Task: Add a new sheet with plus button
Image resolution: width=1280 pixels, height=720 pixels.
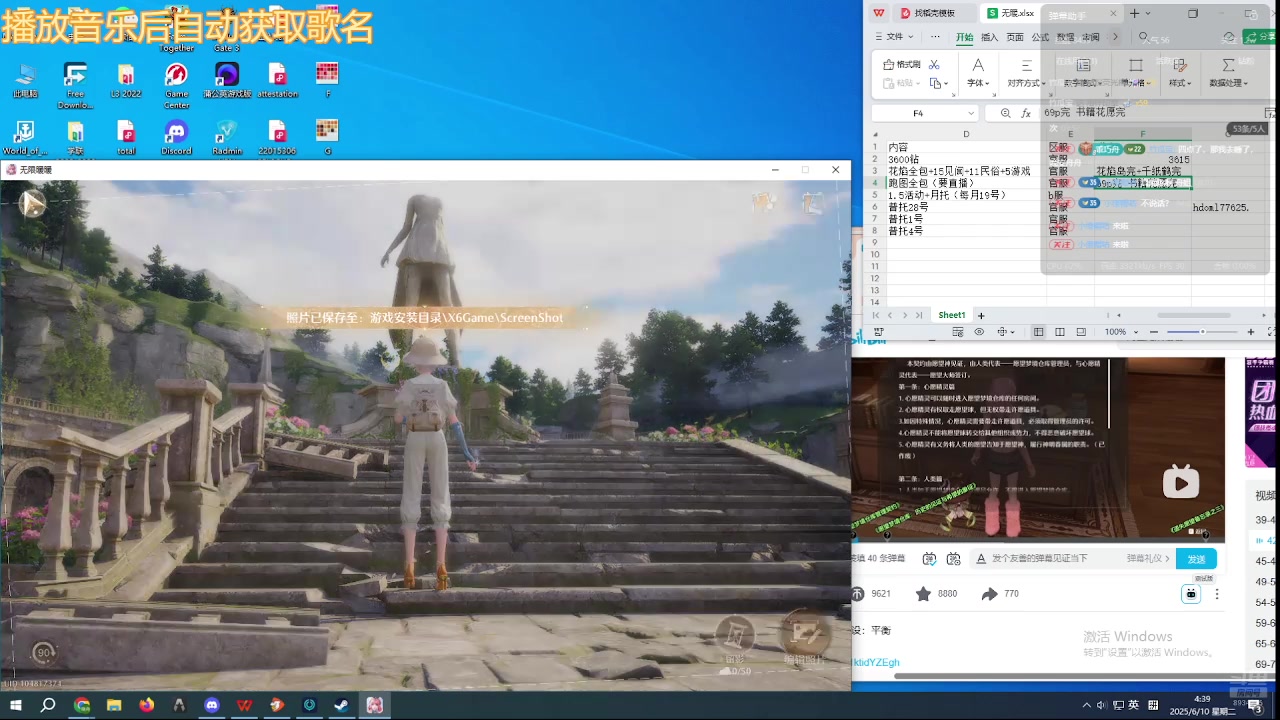Action: pyautogui.click(x=981, y=315)
